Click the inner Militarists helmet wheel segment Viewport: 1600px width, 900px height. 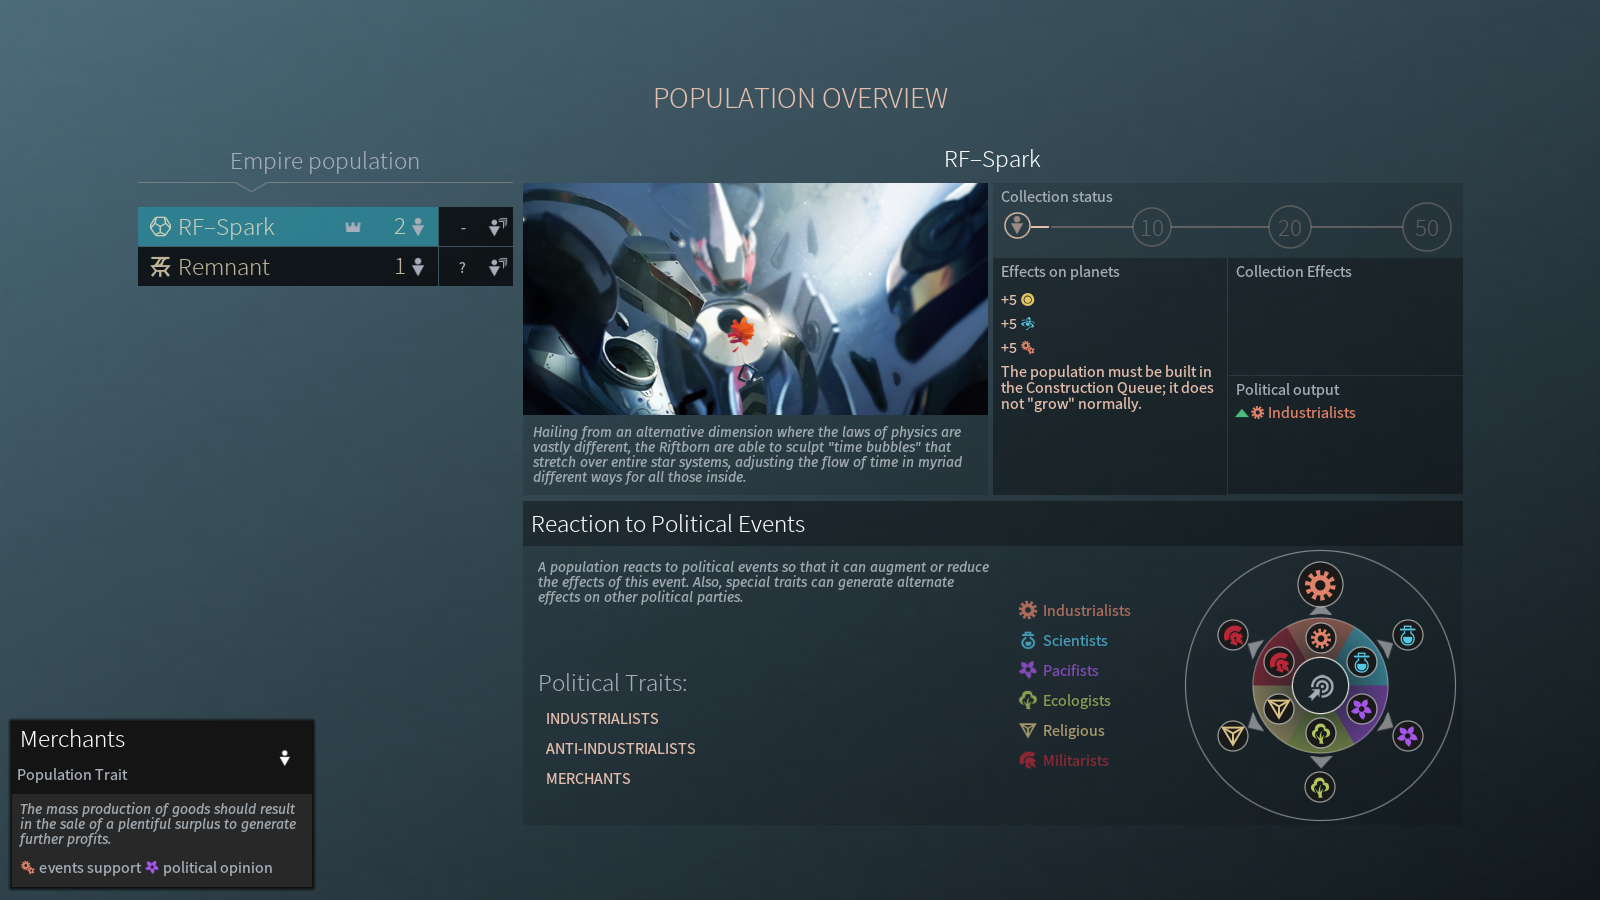[1279, 662]
